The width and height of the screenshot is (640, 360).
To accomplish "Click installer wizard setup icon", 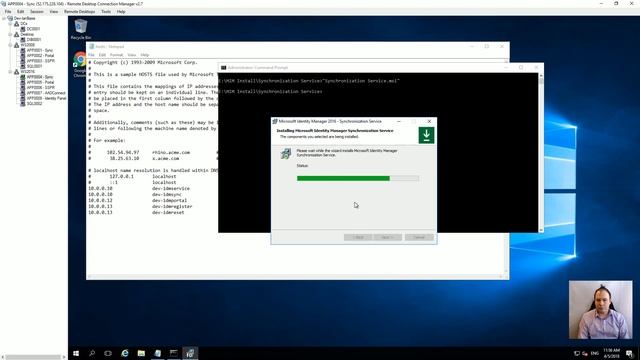I will click(x=286, y=153).
